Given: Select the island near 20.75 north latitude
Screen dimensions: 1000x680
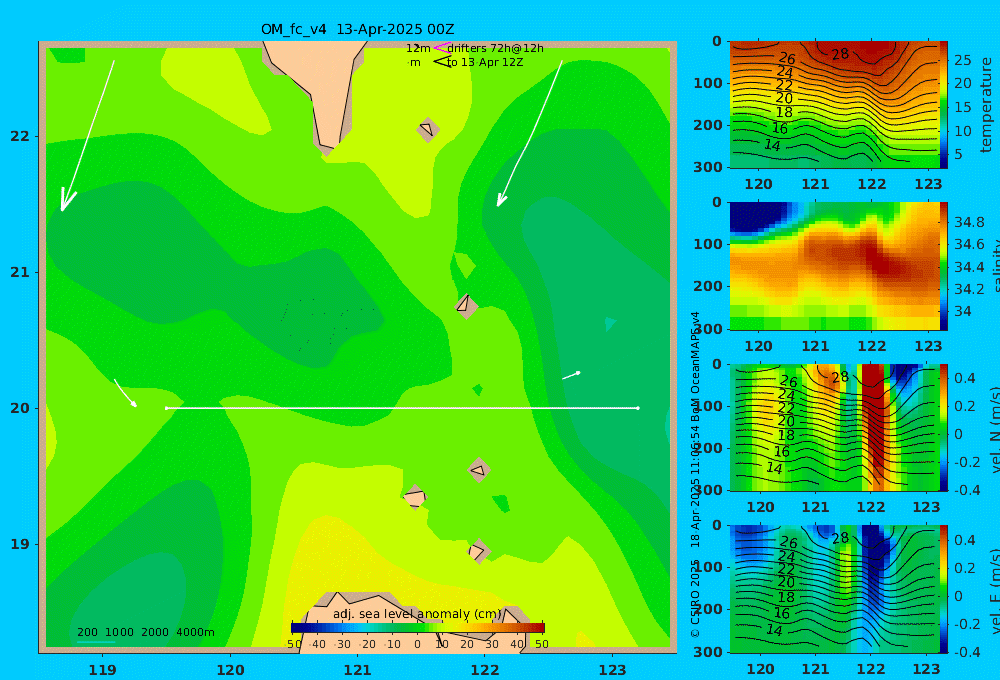Looking at the screenshot, I should click(466, 306).
